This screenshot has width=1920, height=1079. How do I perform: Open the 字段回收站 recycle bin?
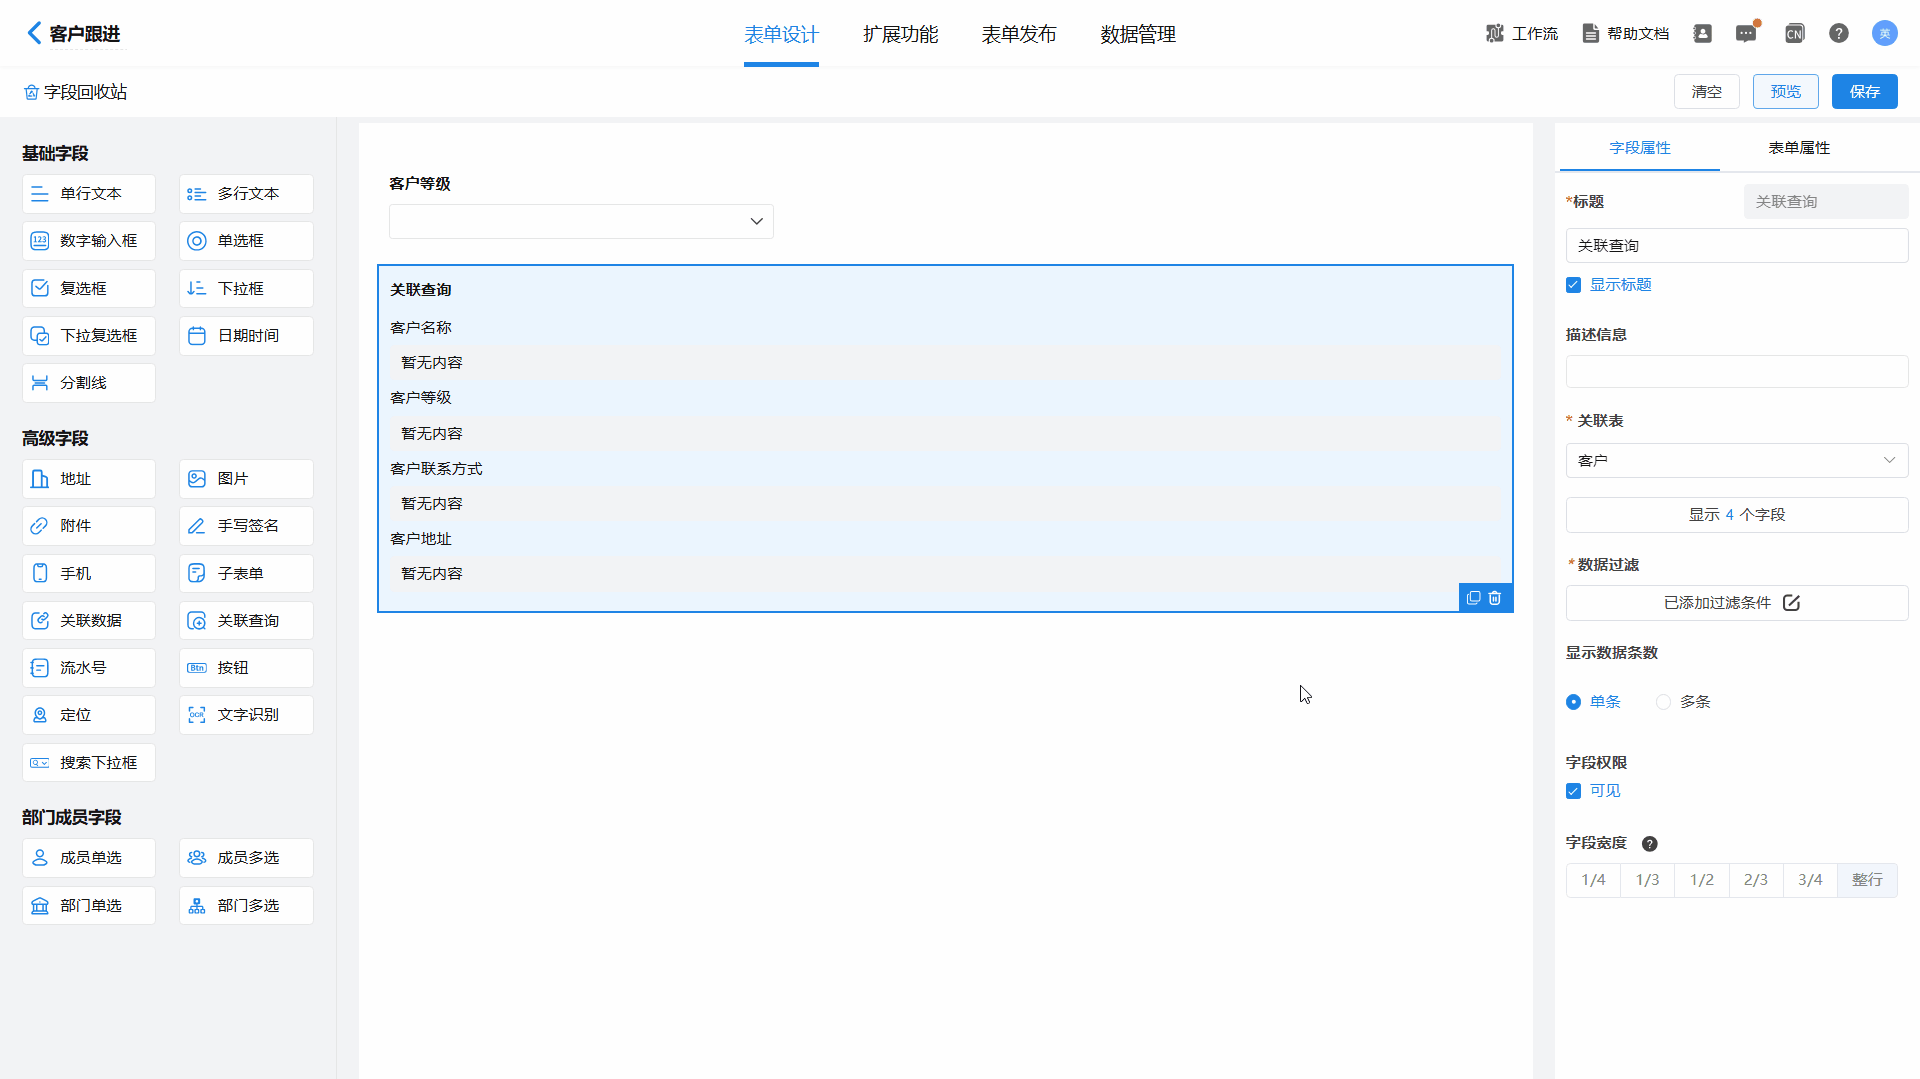76,92
